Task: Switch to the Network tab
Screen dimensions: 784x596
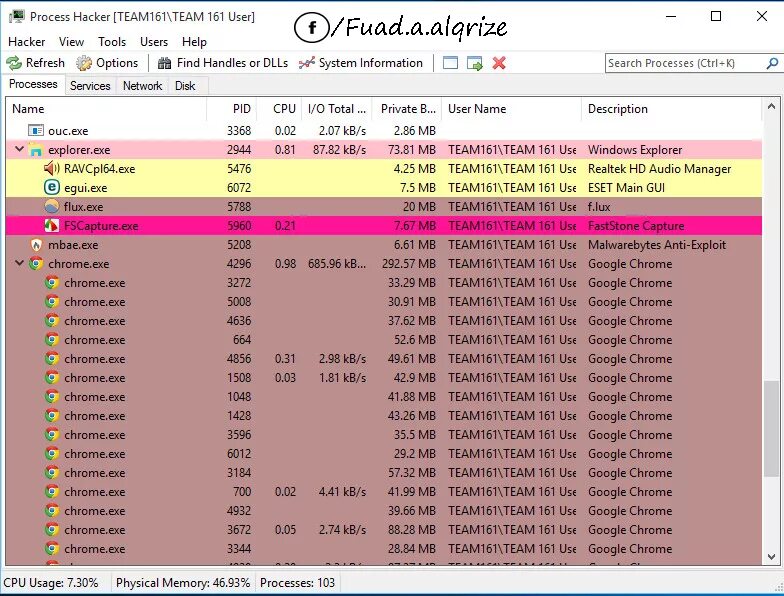Action: (142, 86)
